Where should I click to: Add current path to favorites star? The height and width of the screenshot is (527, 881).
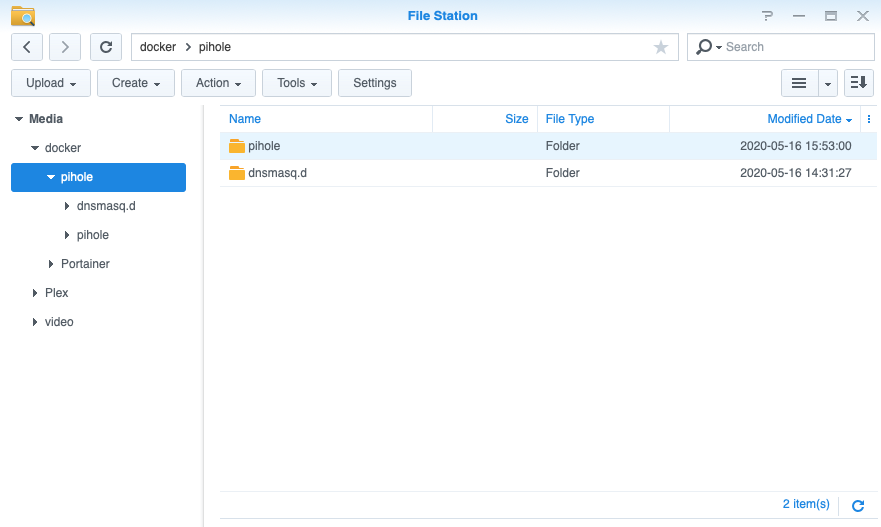661,47
